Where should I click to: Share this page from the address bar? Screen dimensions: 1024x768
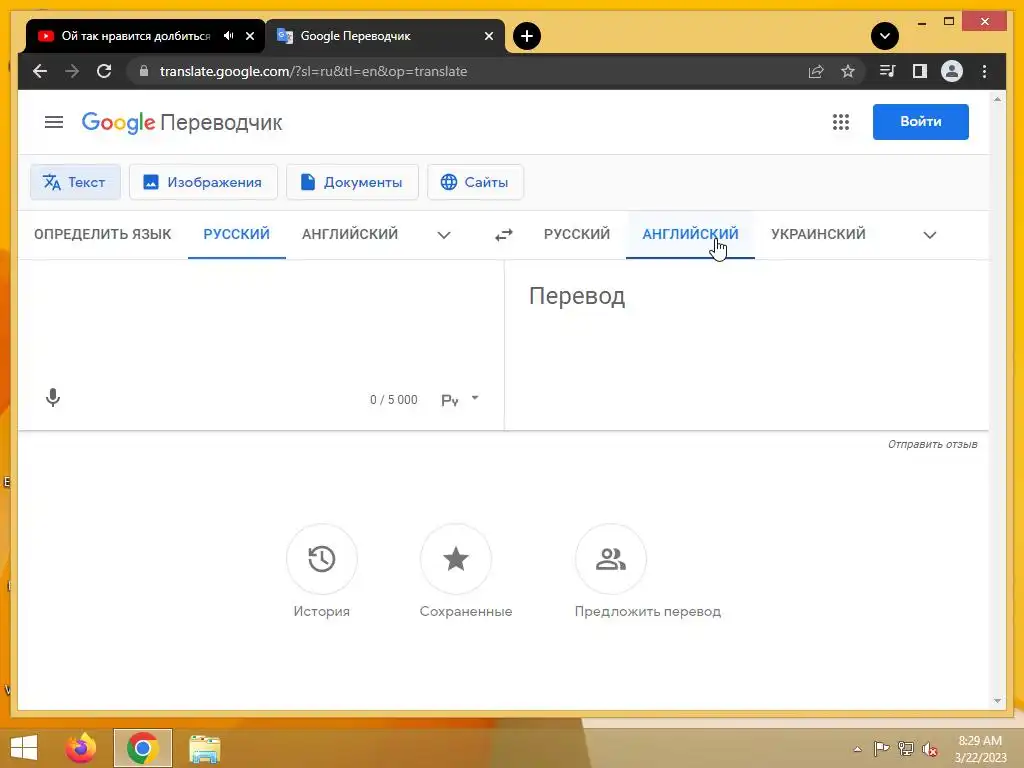pyautogui.click(x=816, y=71)
